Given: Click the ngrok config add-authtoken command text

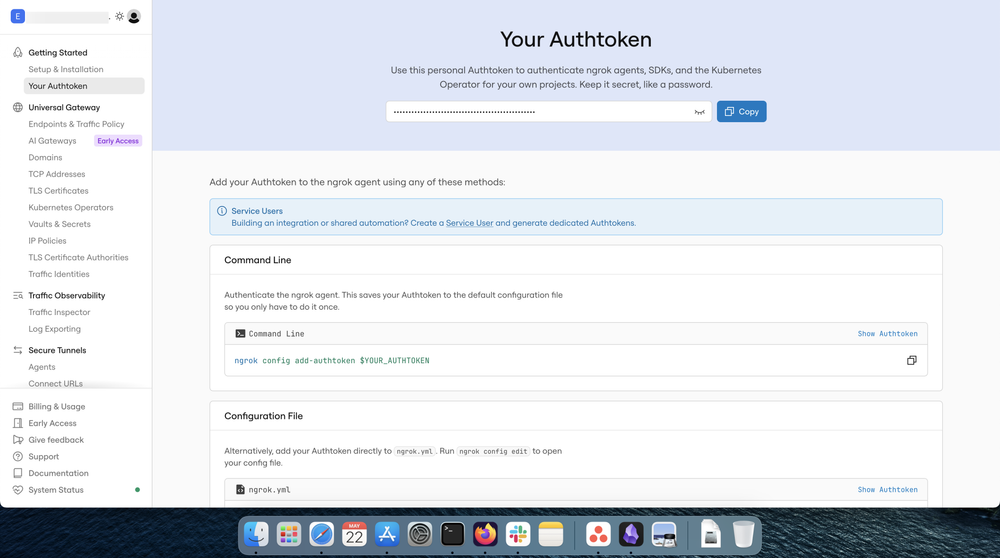Looking at the screenshot, I should point(332,360).
